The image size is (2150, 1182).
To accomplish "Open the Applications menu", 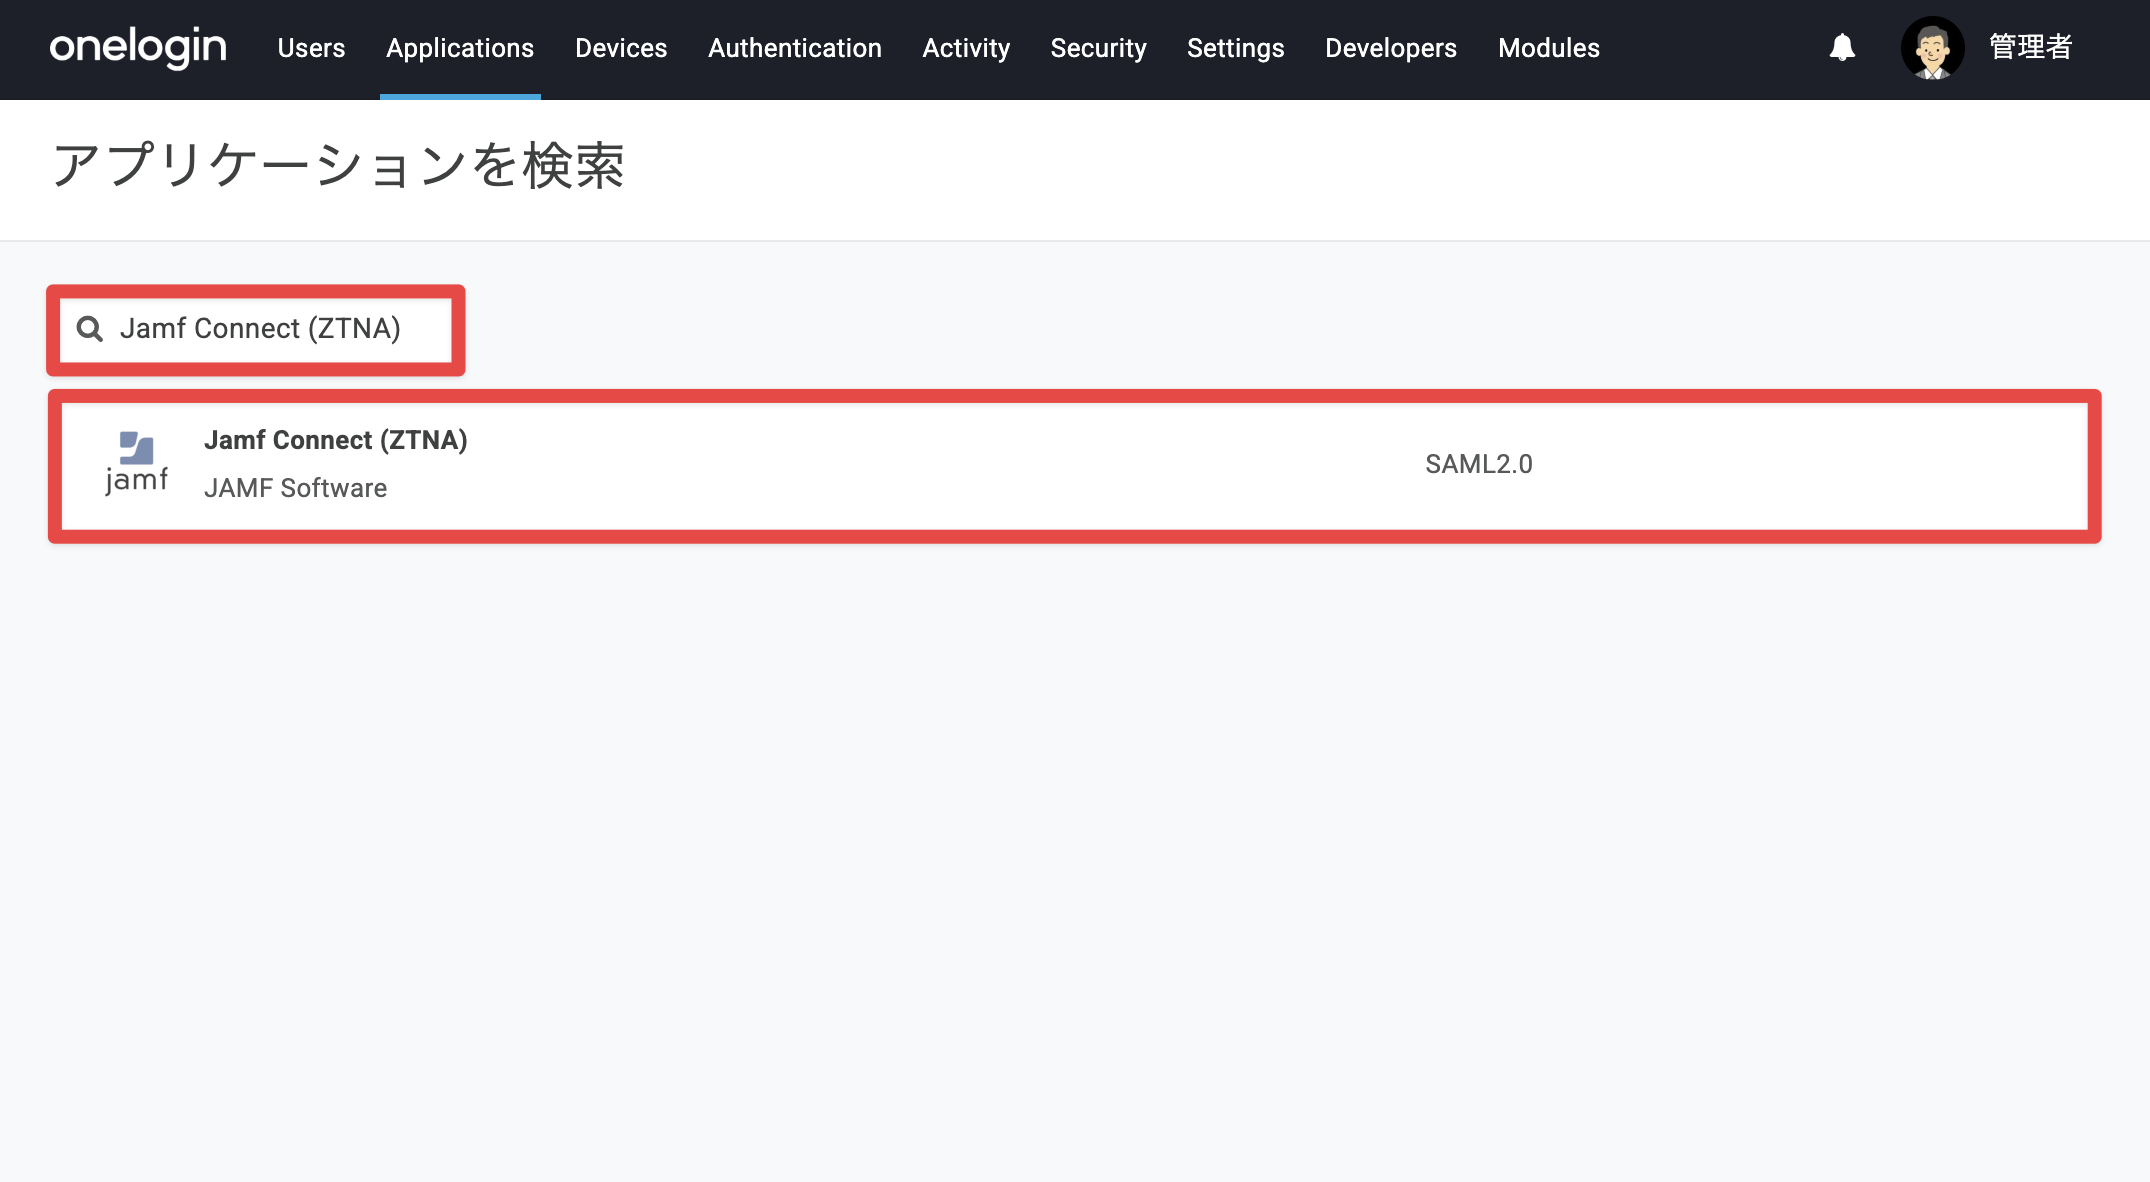I will click(x=460, y=48).
